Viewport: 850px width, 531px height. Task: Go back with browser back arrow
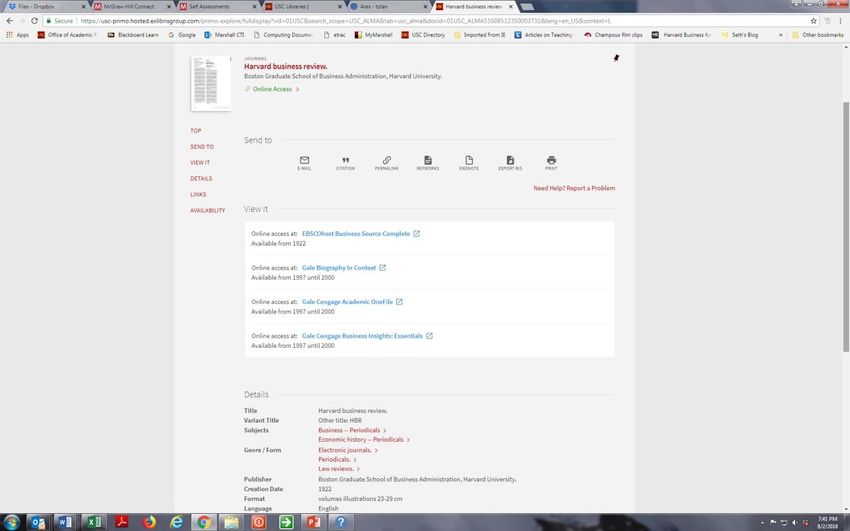[9, 21]
